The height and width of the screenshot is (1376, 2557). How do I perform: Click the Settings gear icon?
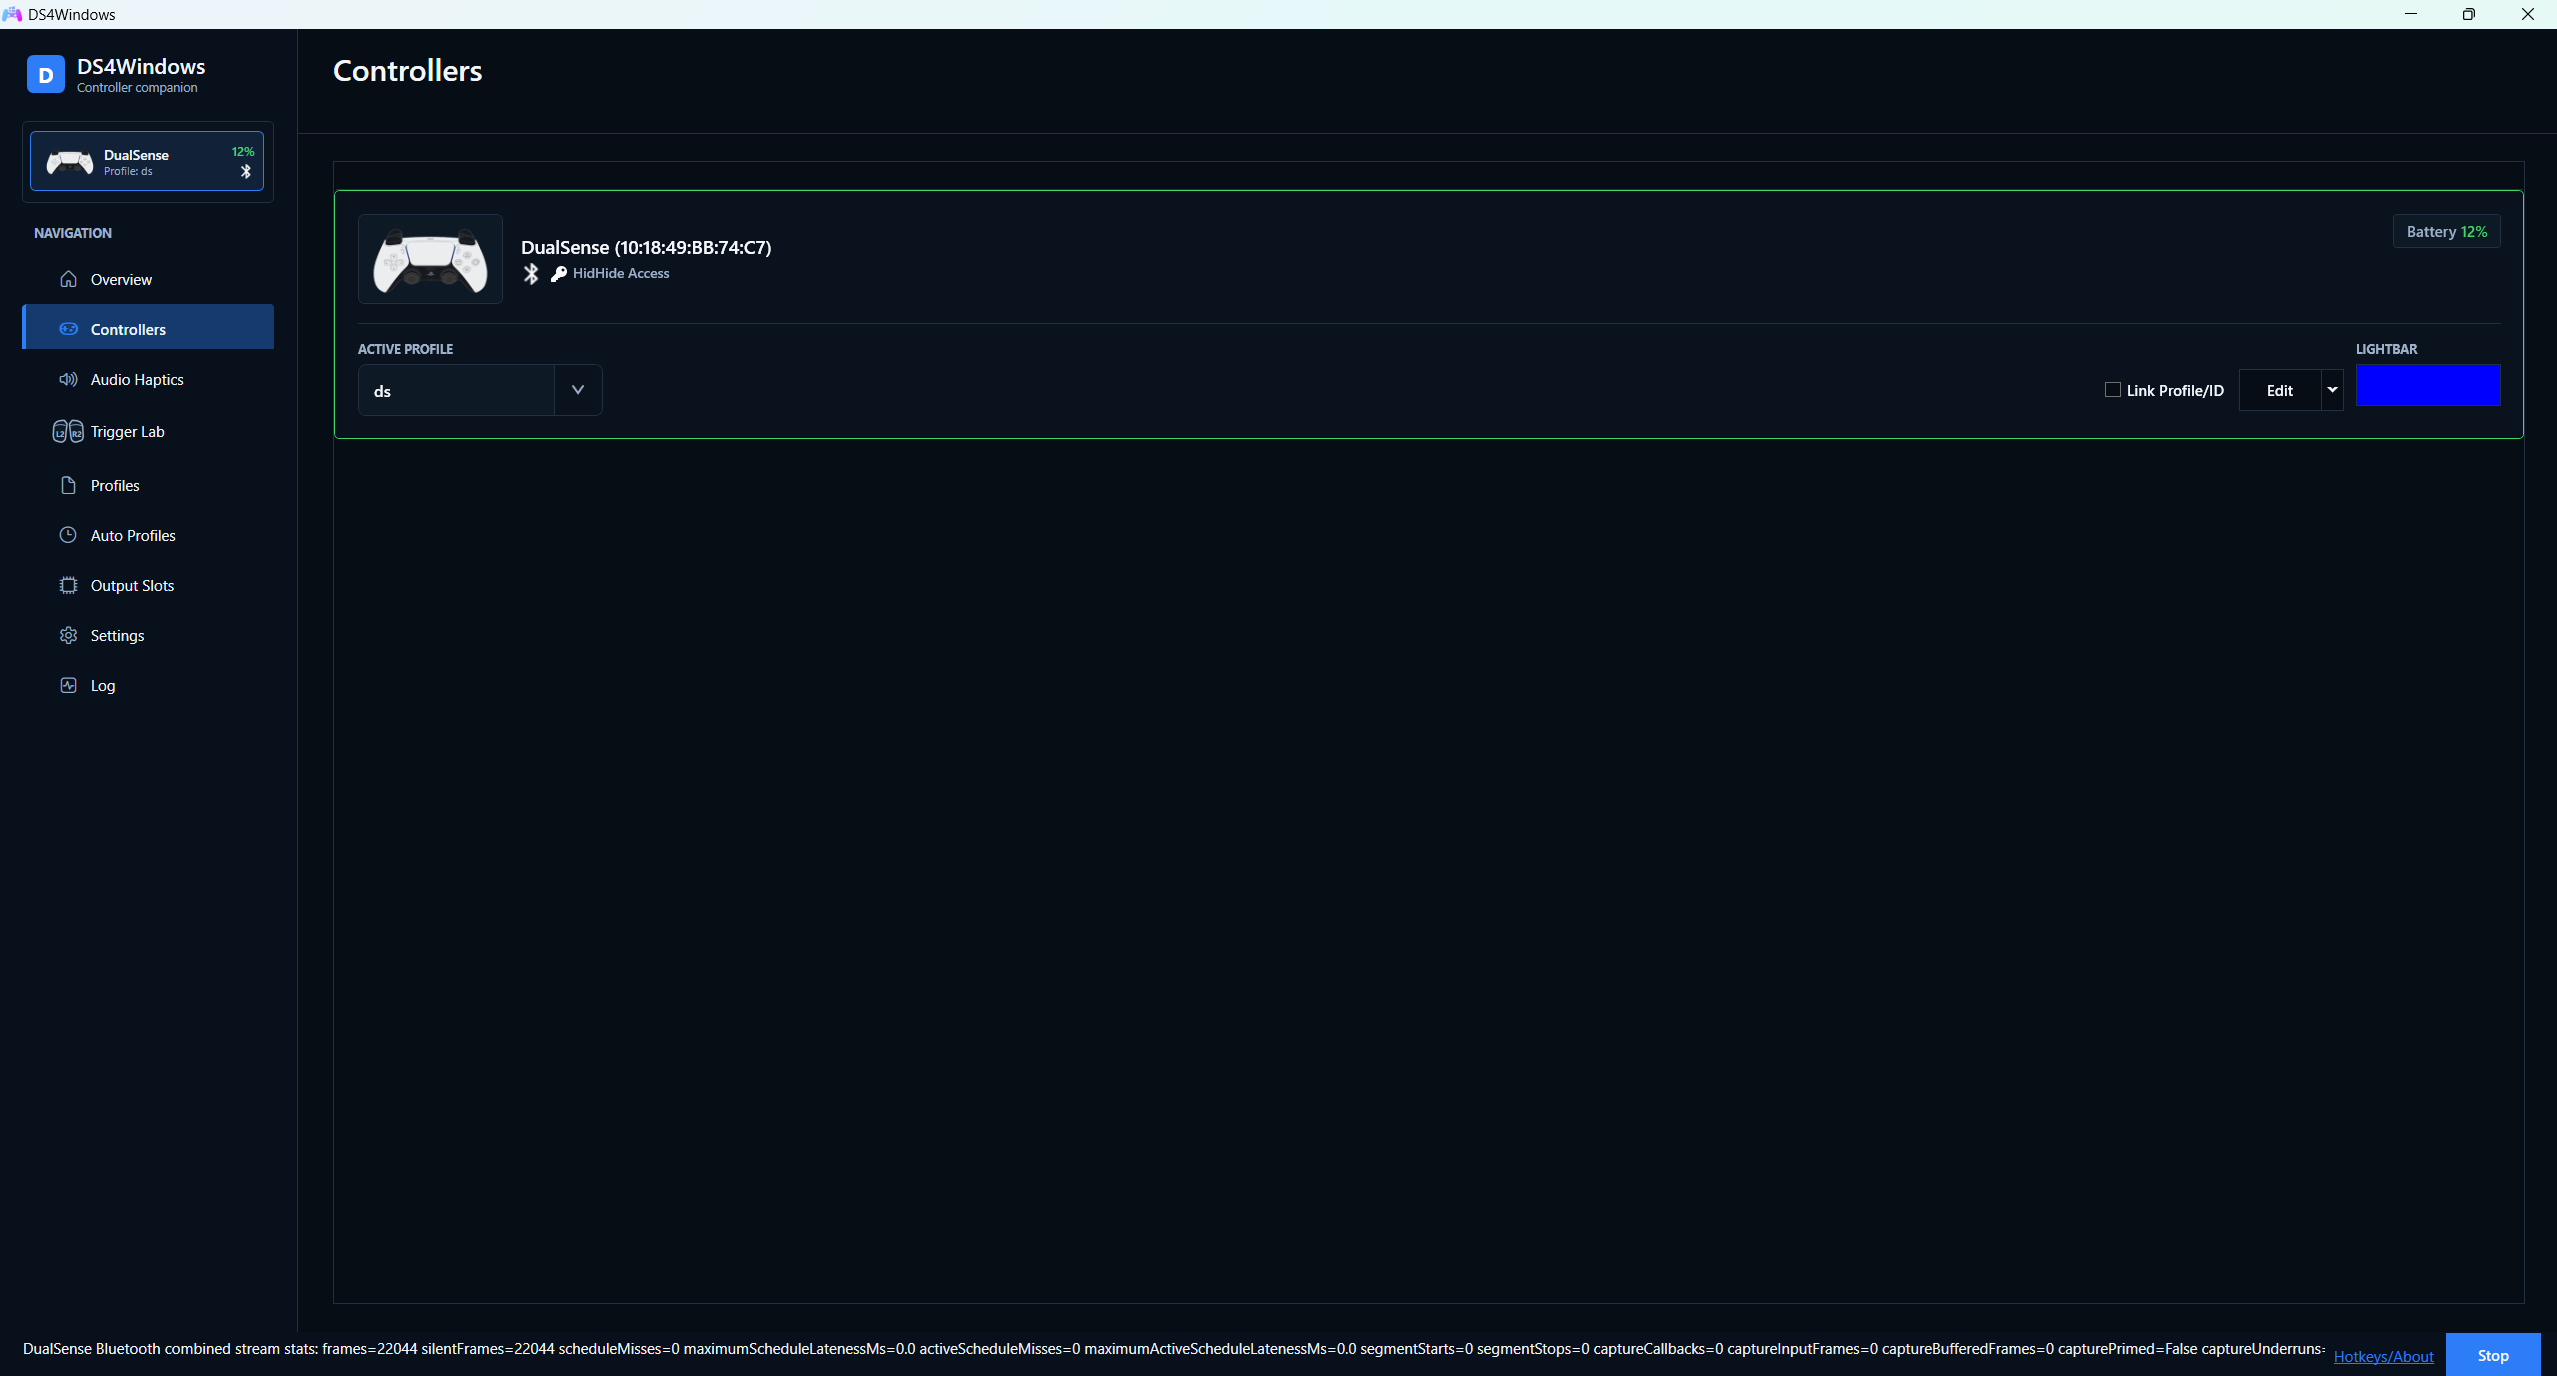click(x=68, y=635)
